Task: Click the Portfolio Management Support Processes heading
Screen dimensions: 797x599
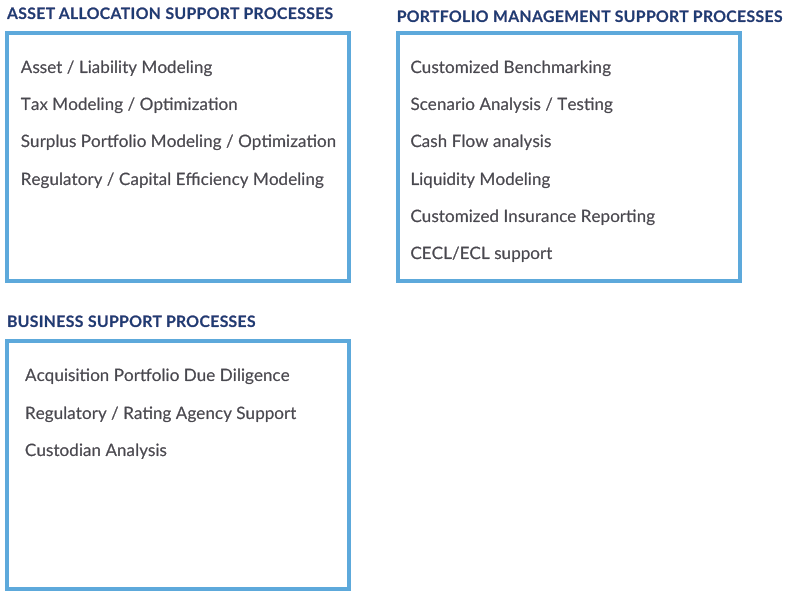Action: pyautogui.click(x=589, y=17)
